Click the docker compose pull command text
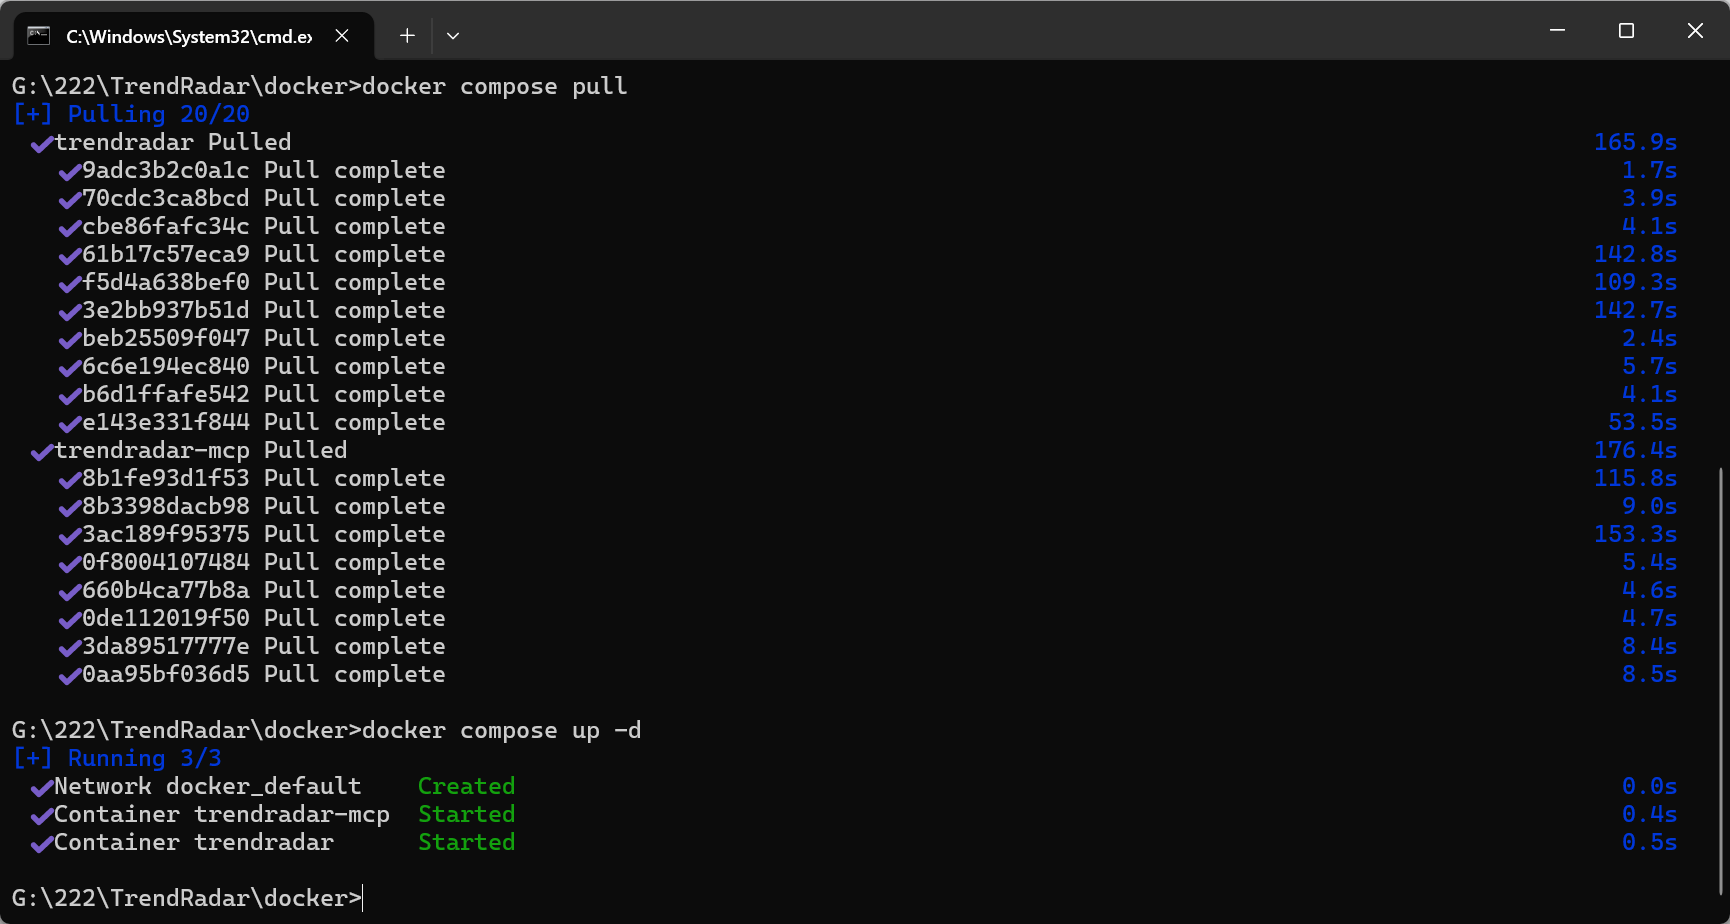 [x=494, y=86]
